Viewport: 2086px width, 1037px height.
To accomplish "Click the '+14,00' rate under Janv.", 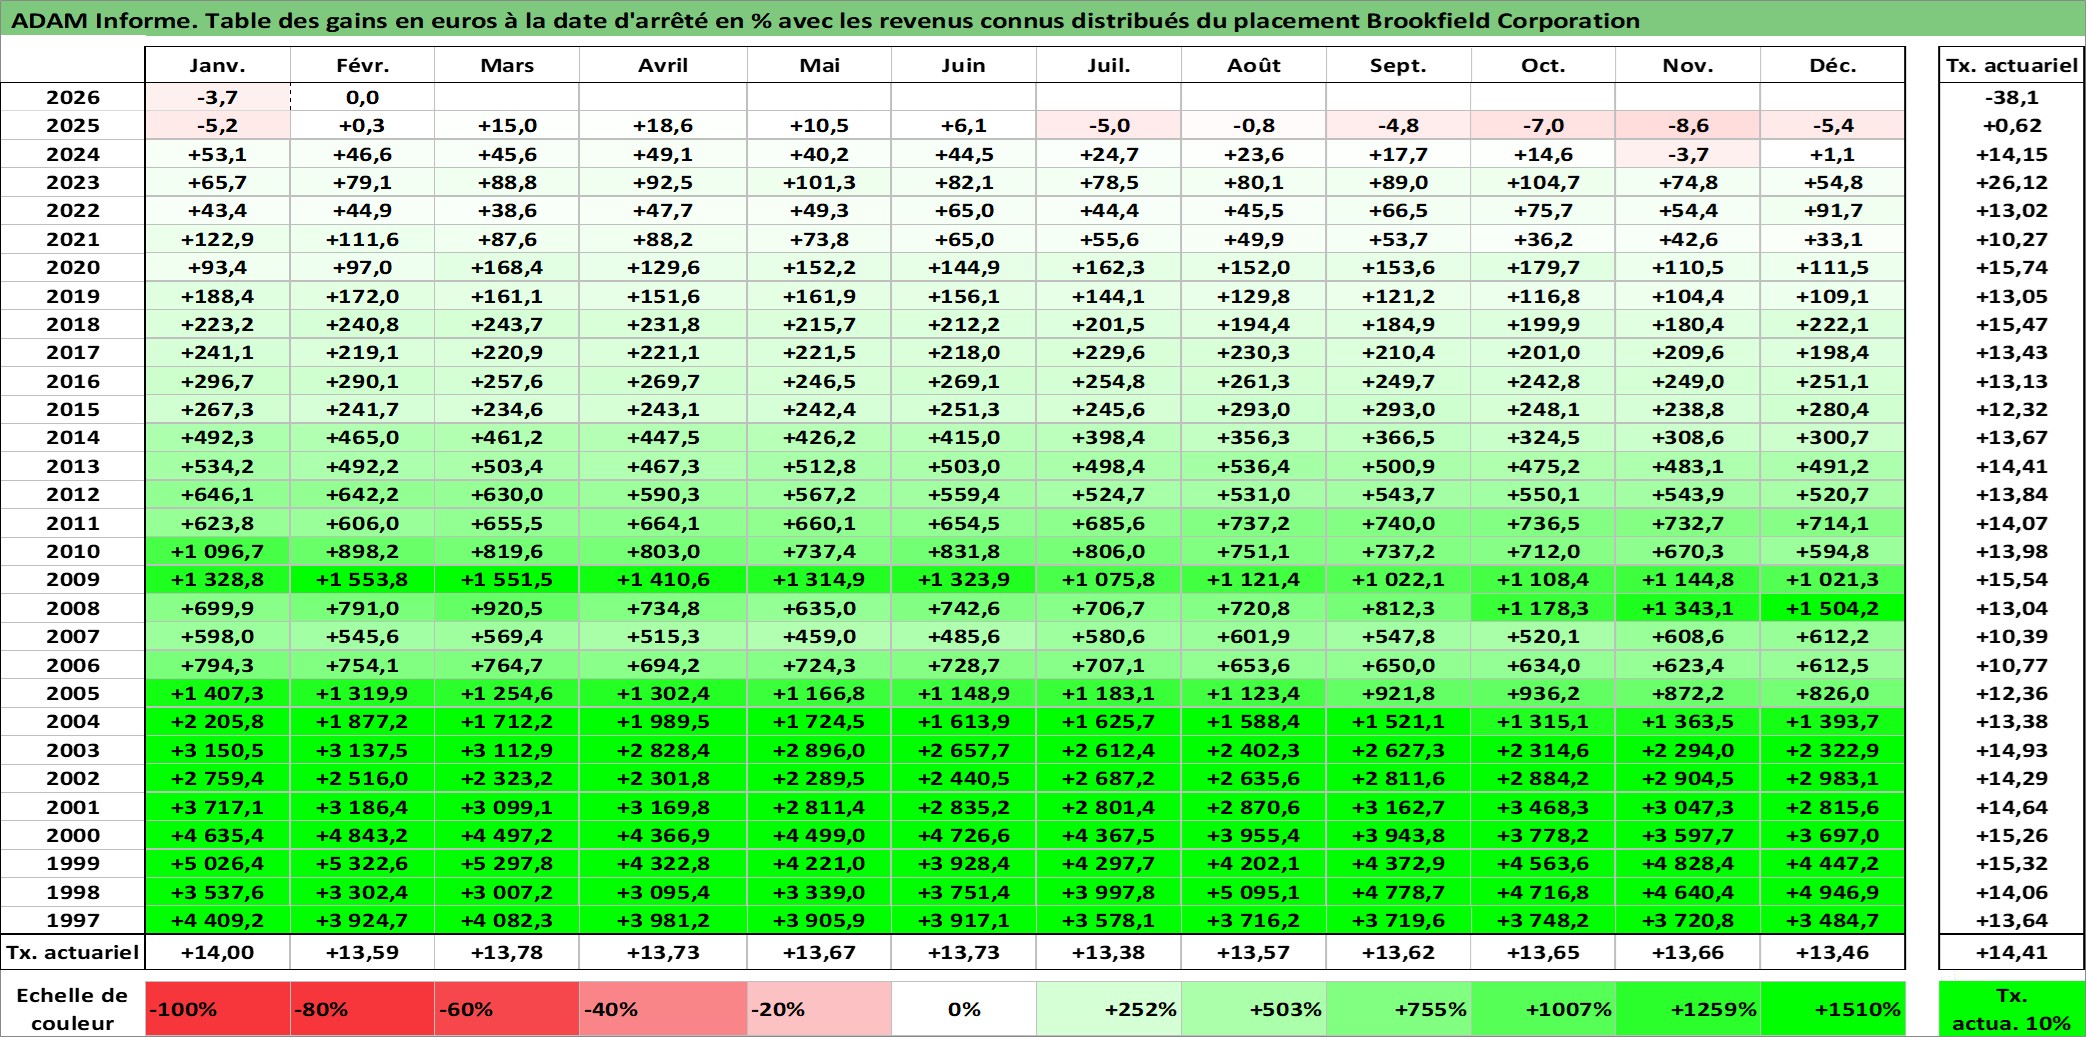I will (218, 952).
